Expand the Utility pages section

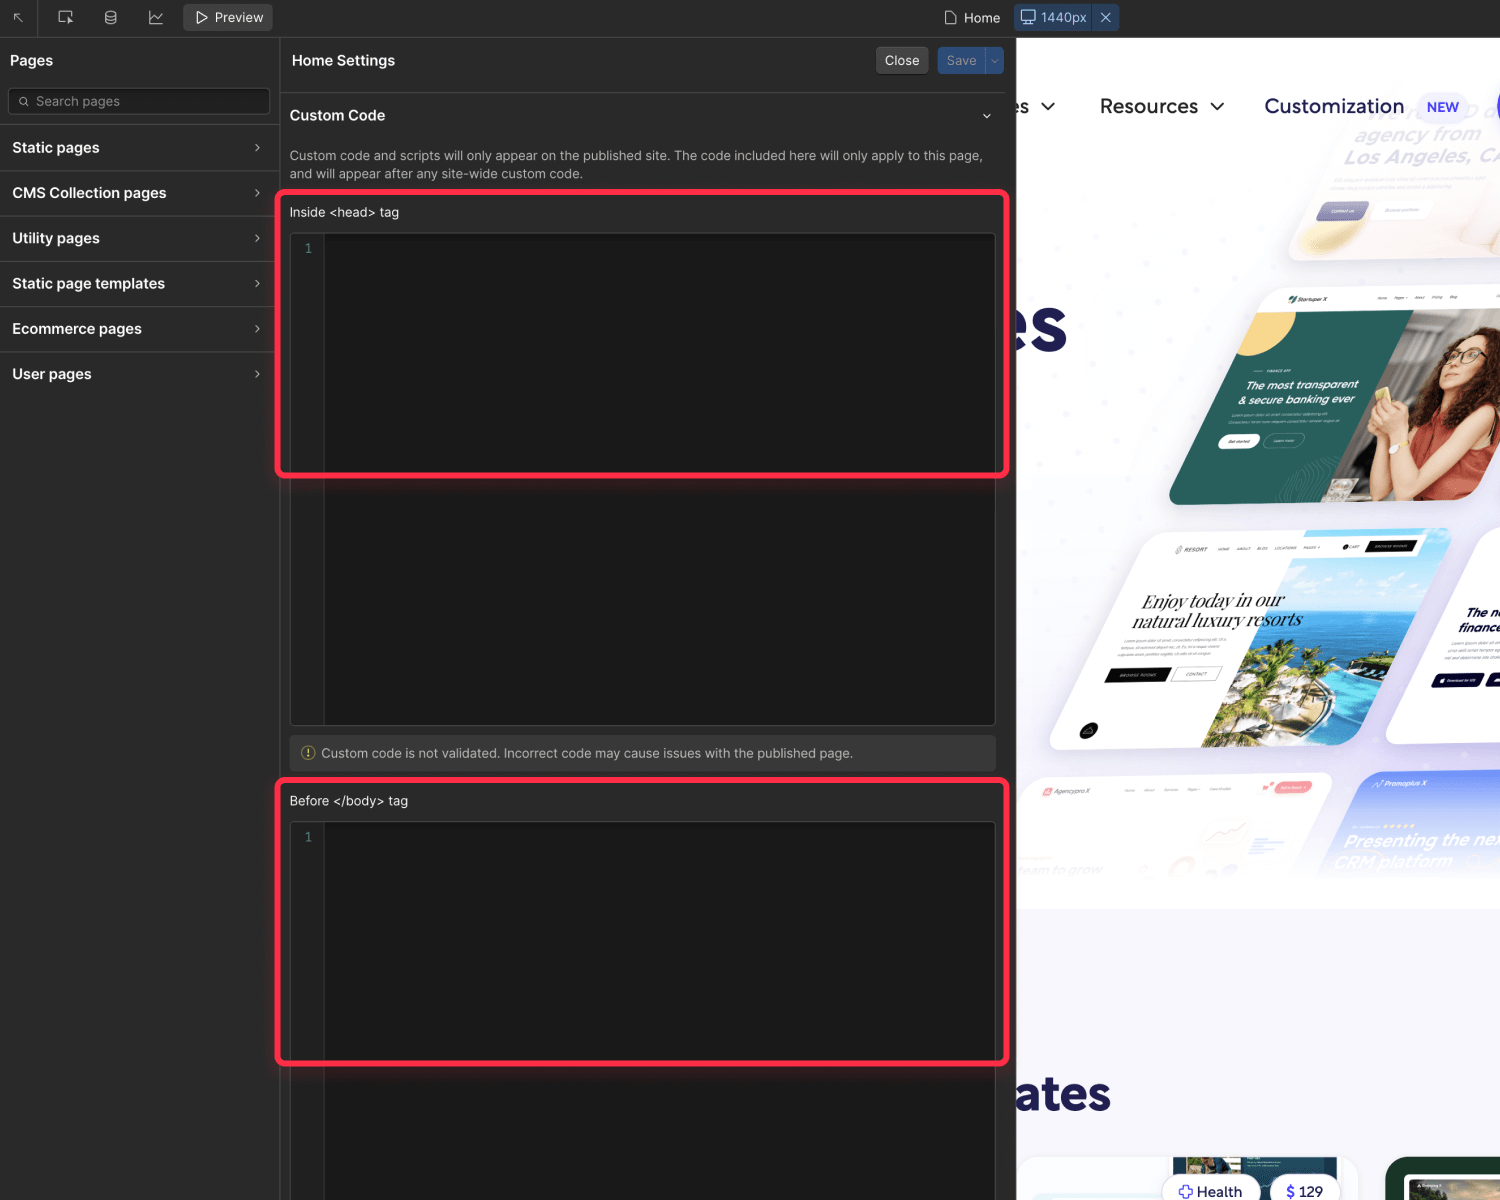point(138,238)
